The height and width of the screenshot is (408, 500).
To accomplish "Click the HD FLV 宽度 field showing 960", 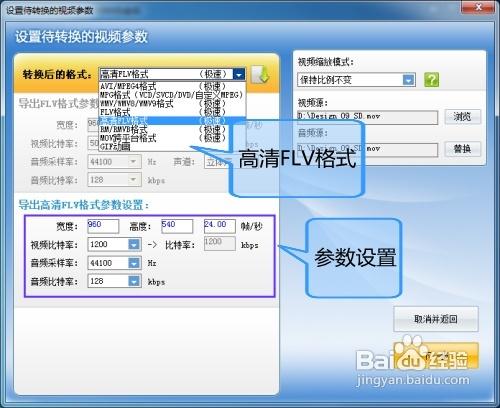I will pos(103,226).
